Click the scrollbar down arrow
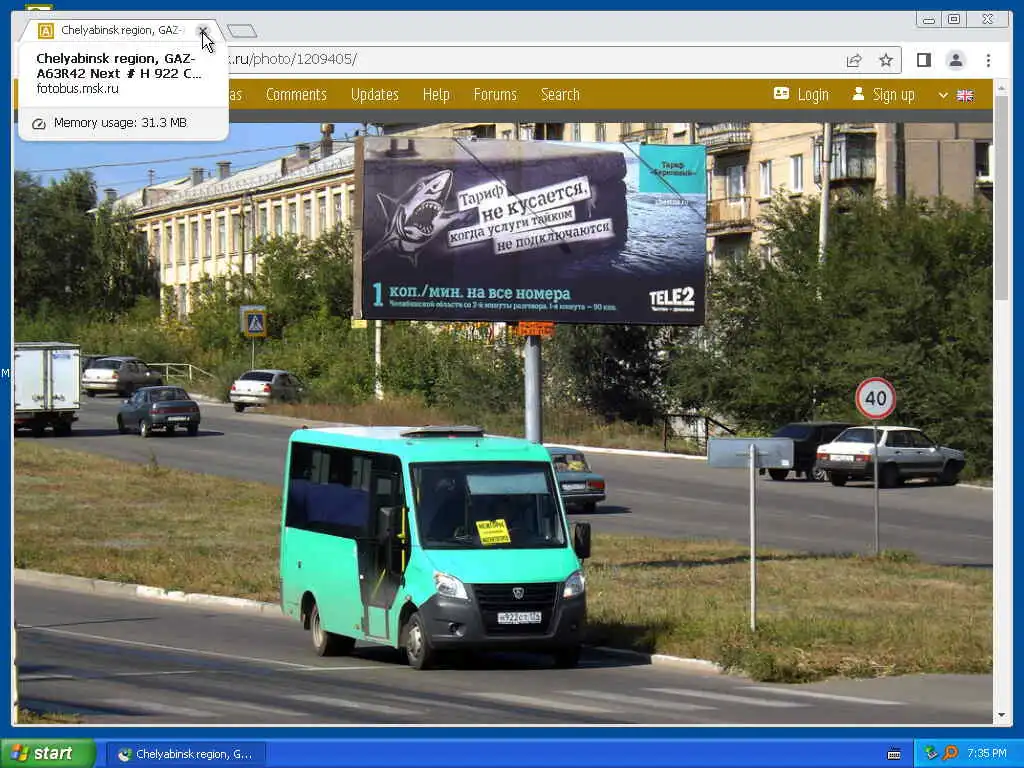This screenshot has width=1024, height=768. tap(1002, 715)
